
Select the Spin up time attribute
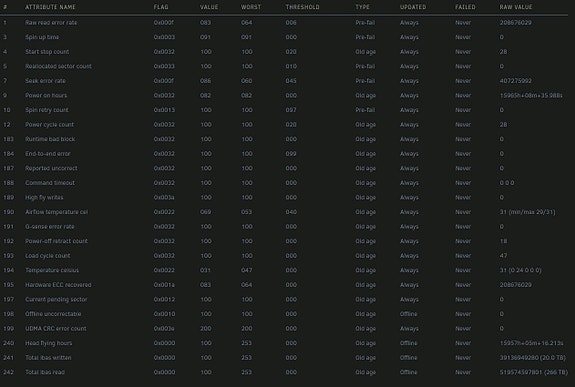click(x=42, y=37)
